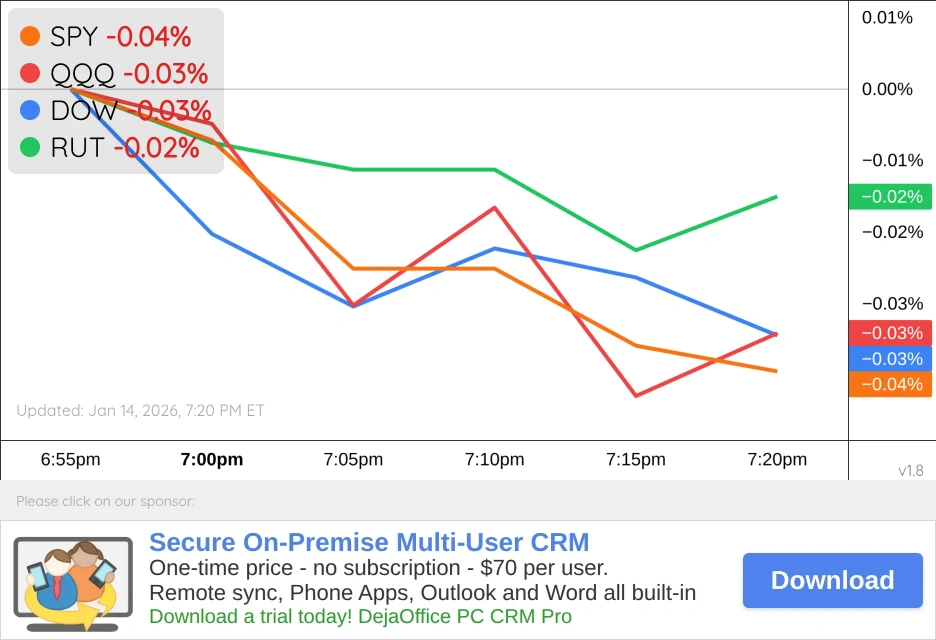Screen dimensions: 936x640
Task: Toggle the SPY series label
Action: 74,37
